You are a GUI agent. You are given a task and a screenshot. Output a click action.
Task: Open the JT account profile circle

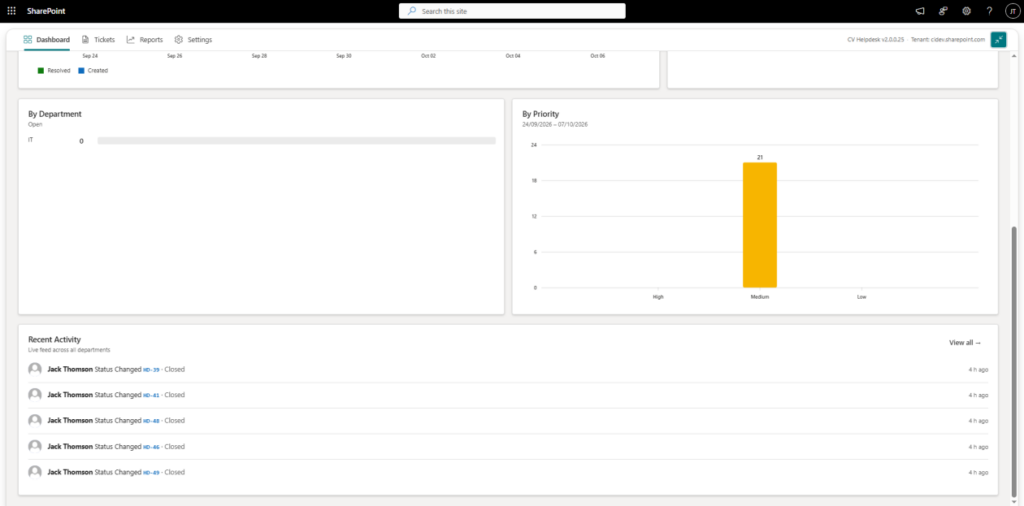tap(1012, 11)
